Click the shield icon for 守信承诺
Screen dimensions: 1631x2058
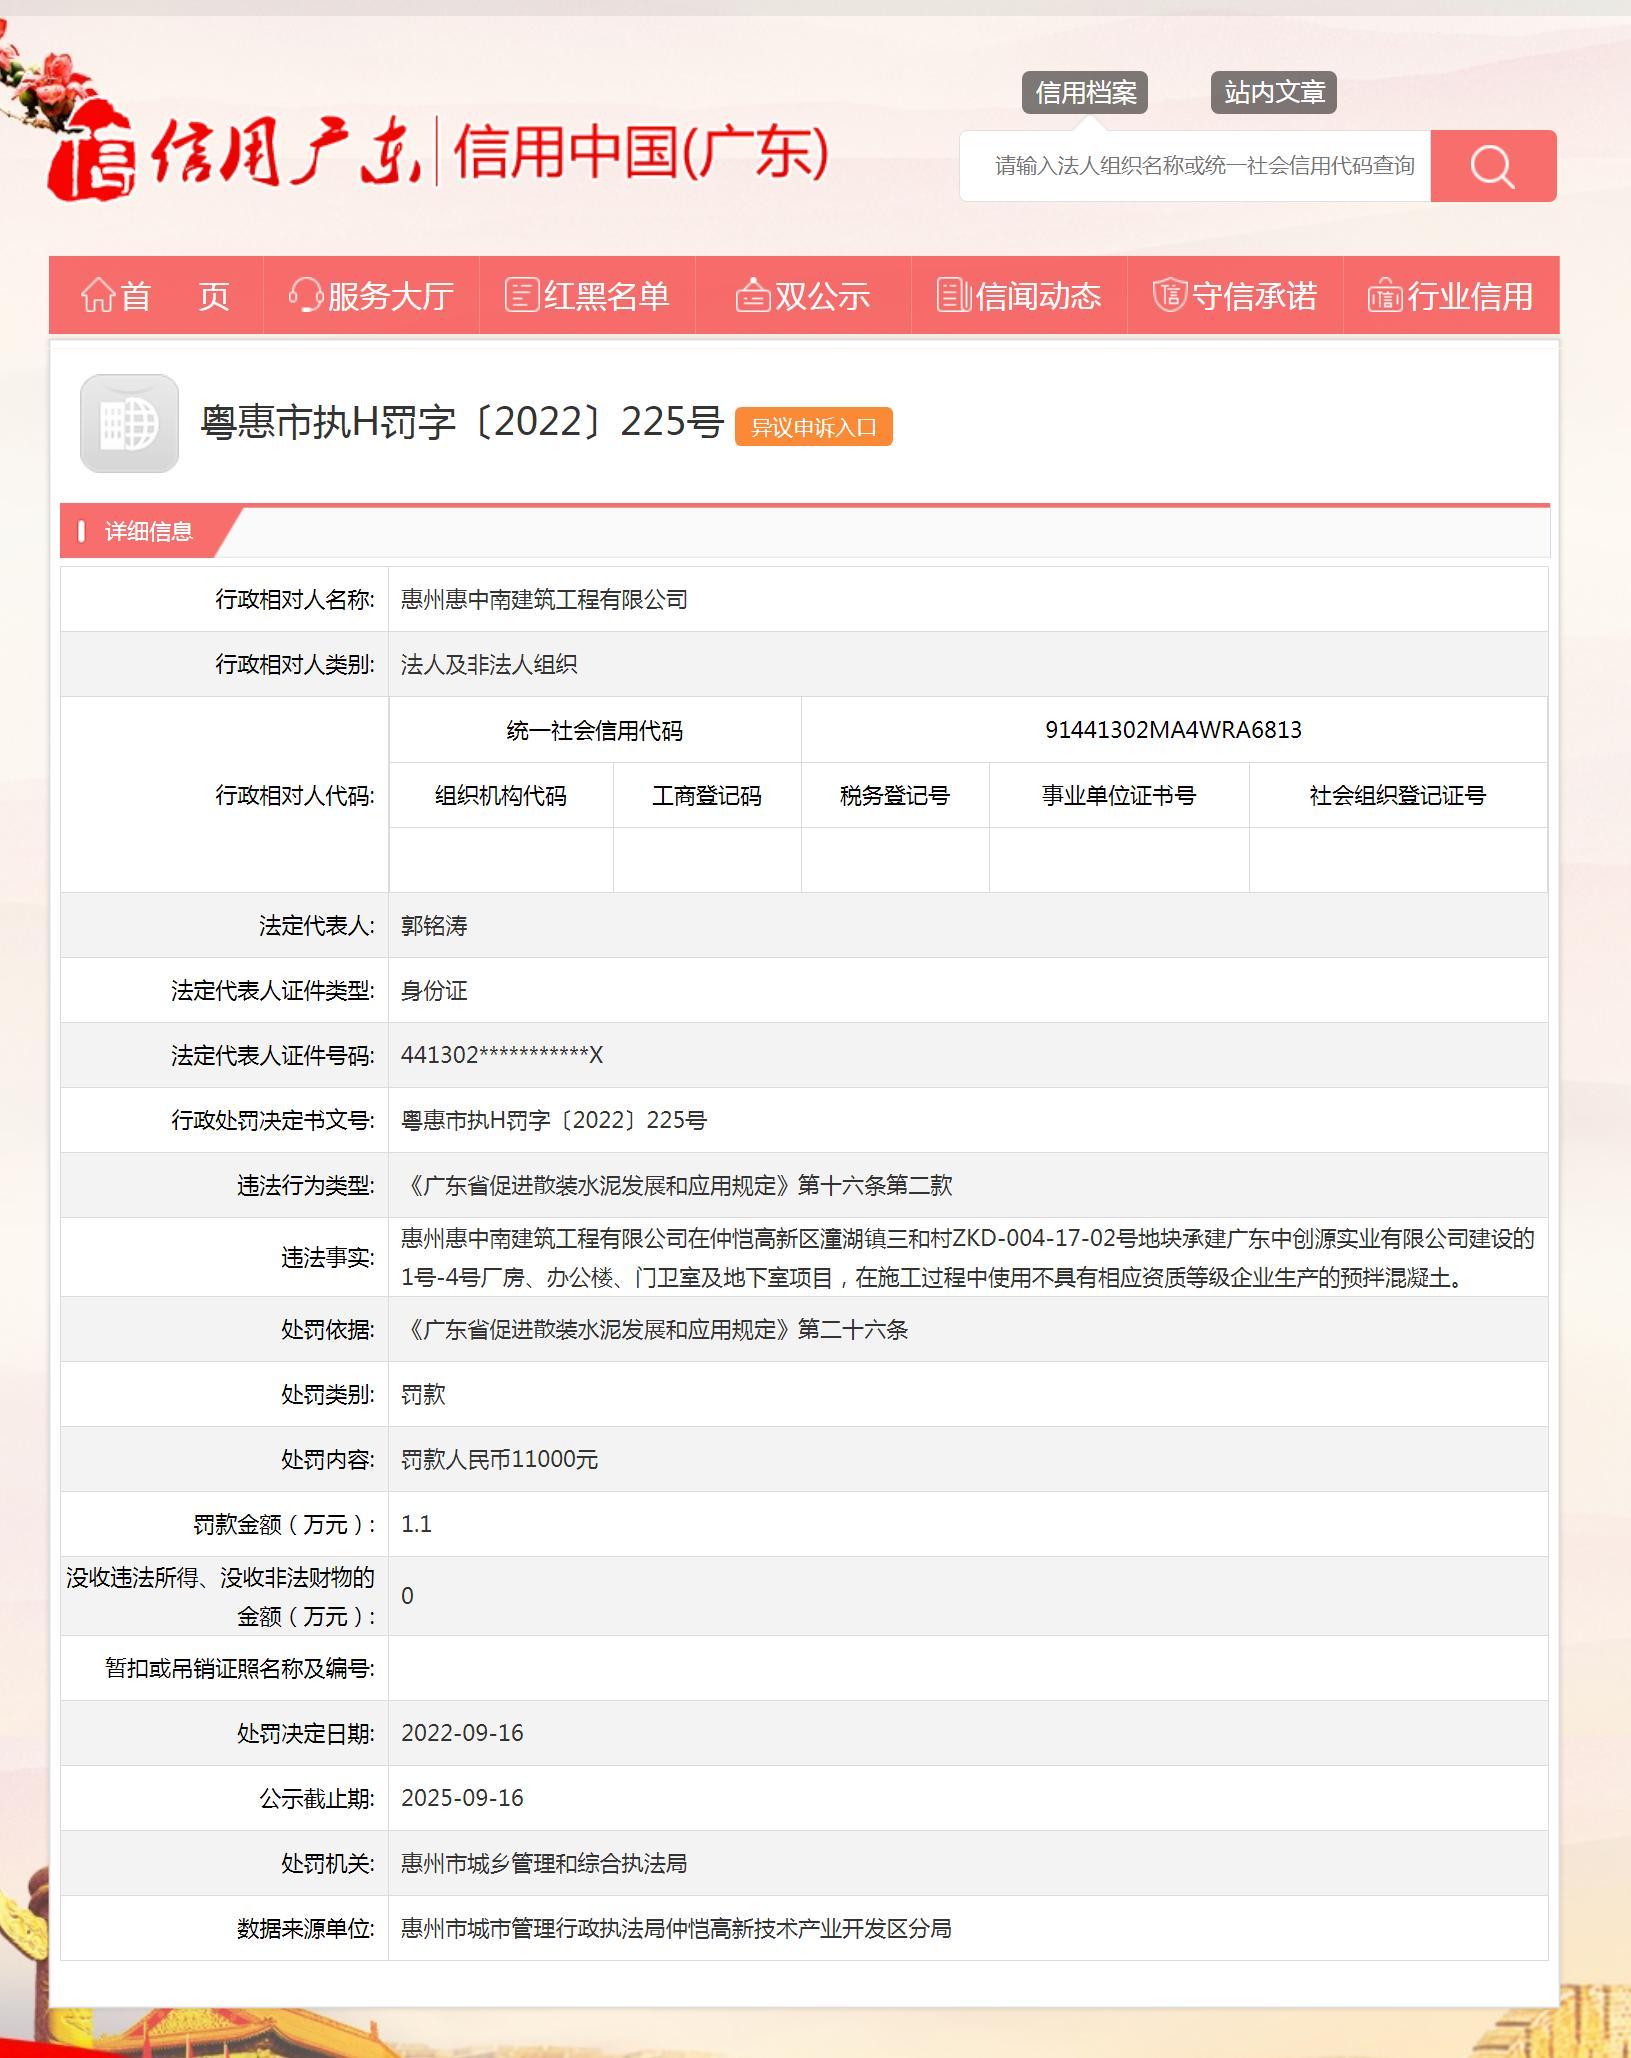pyautogui.click(x=1169, y=296)
